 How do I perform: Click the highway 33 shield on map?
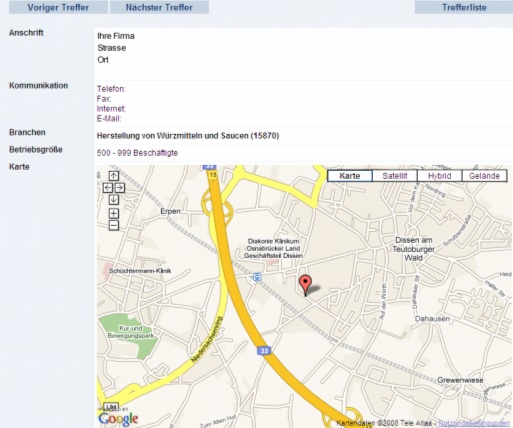(264, 351)
